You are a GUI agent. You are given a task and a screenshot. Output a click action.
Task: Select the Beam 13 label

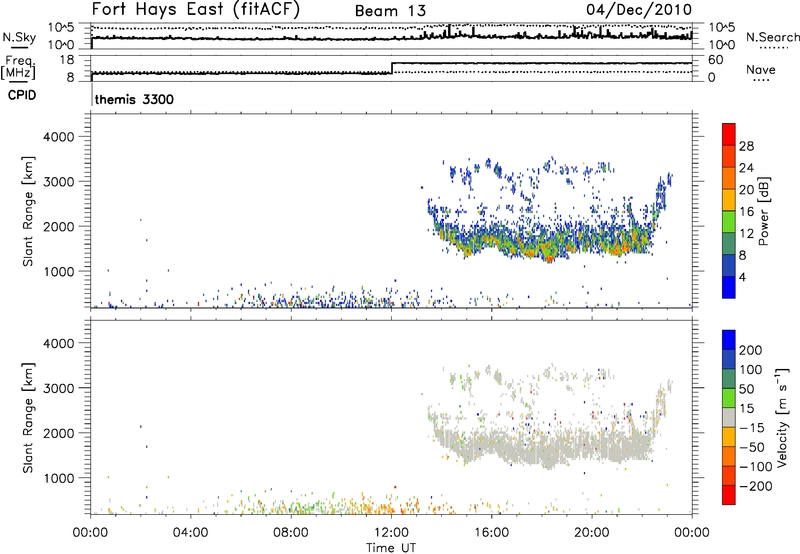click(x=390, y=11)
